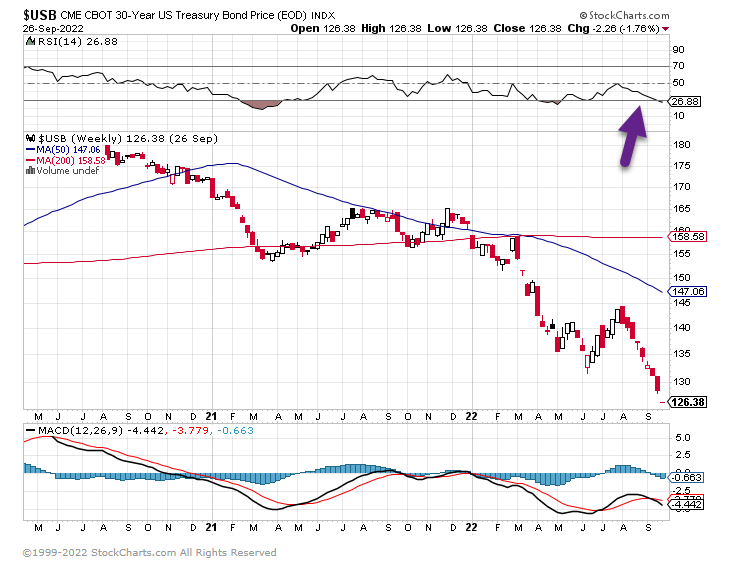Click the MACD(12,26,9) -4.442 legend label

click(101, 430)
